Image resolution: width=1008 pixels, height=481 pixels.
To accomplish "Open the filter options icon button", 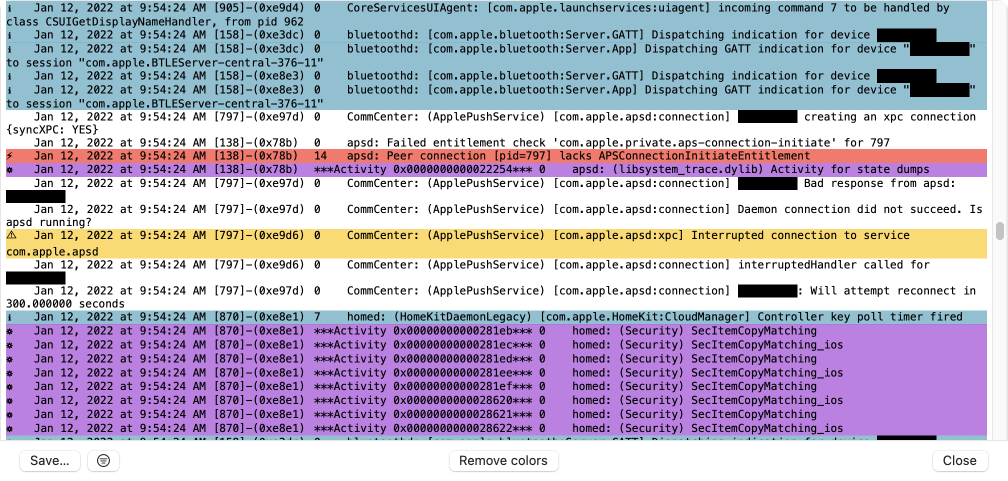I will pos(104,460).
